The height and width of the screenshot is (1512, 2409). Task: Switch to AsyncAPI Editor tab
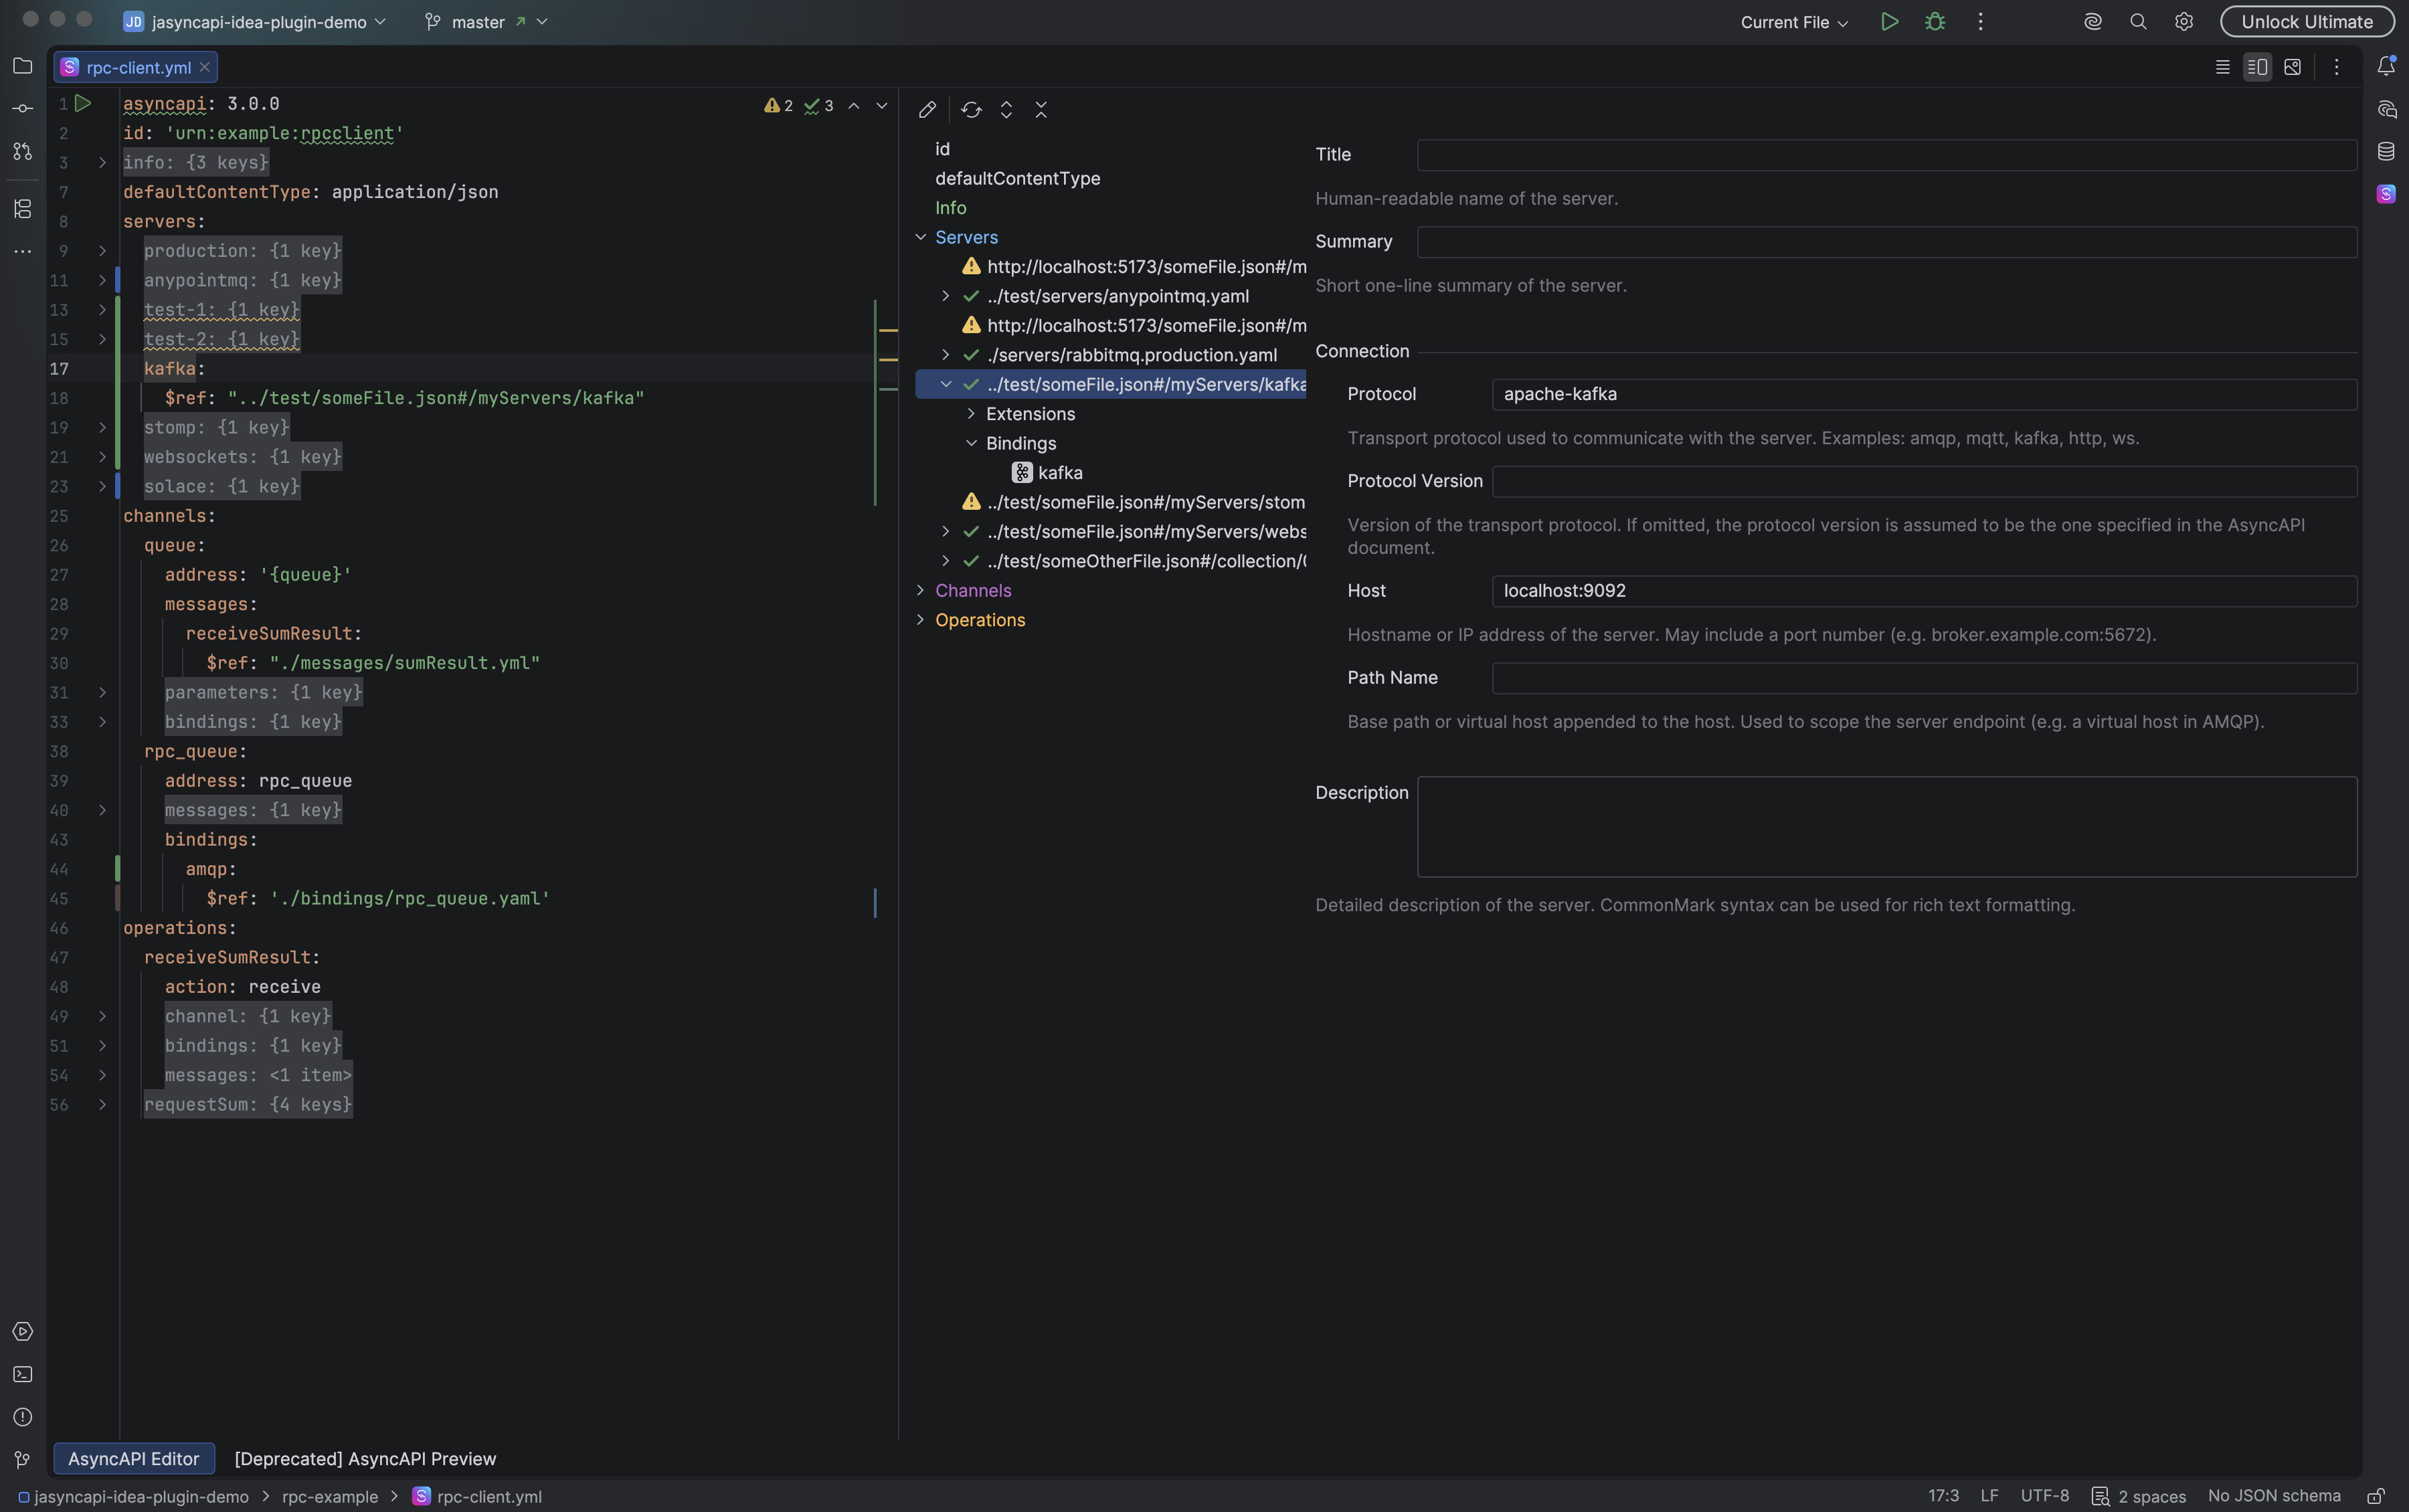[x=134, y=1458]
